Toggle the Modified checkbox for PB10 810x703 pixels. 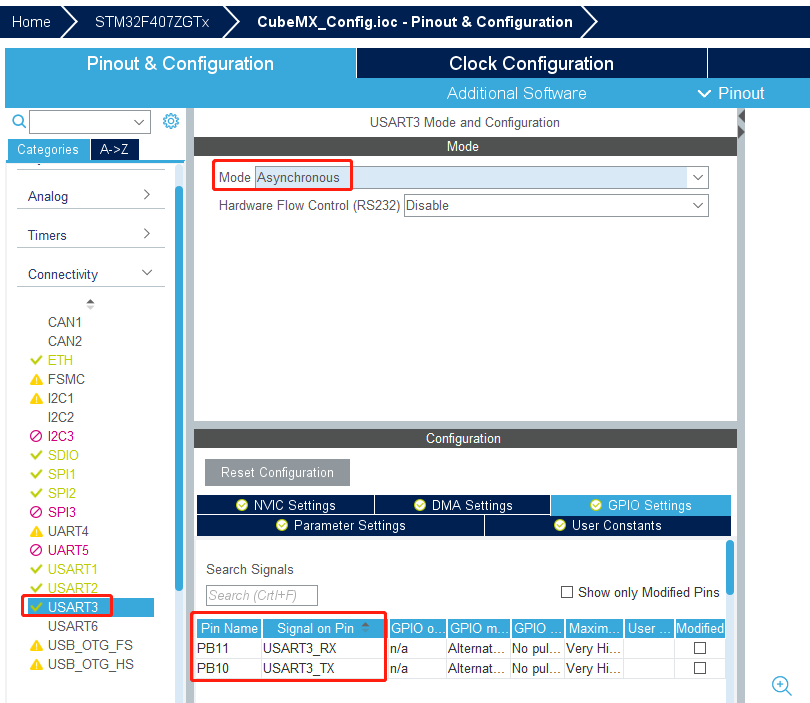click(700, 668)
